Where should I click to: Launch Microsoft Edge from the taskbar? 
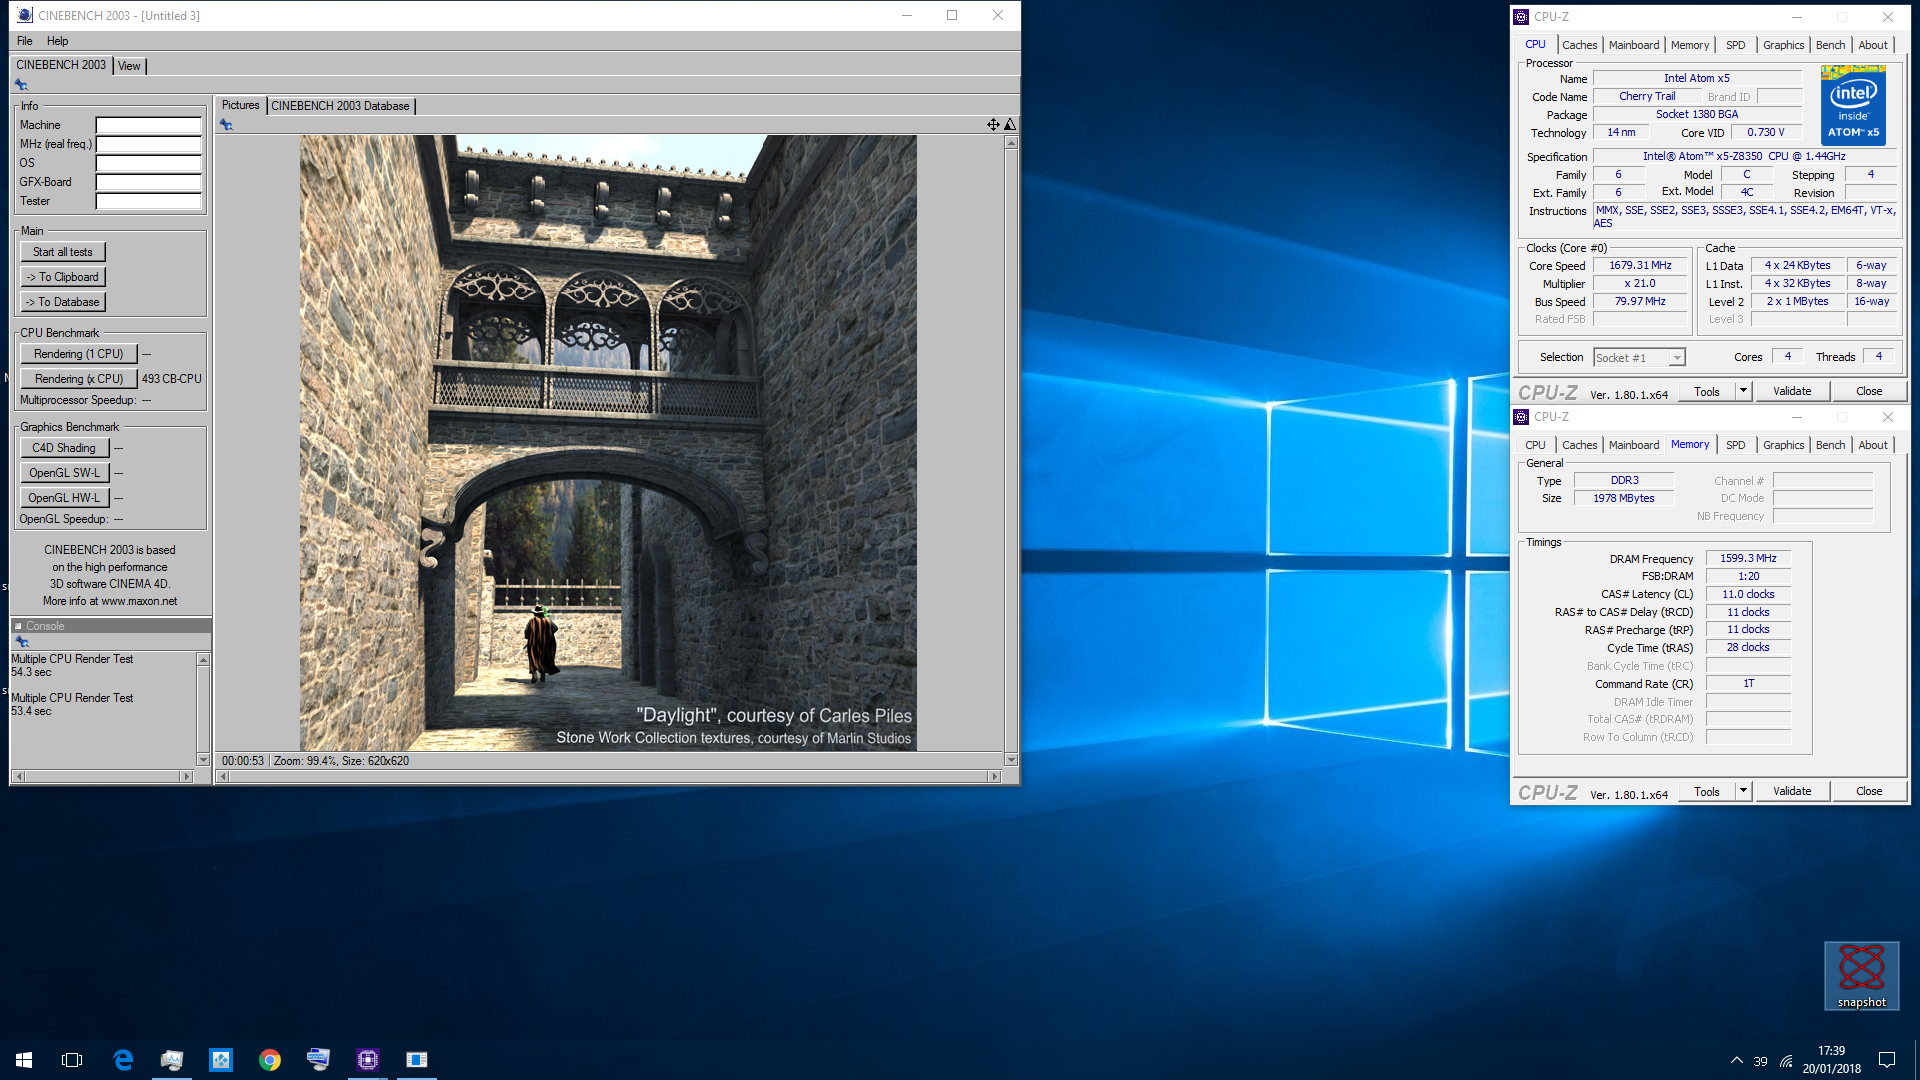point(123,1059)
